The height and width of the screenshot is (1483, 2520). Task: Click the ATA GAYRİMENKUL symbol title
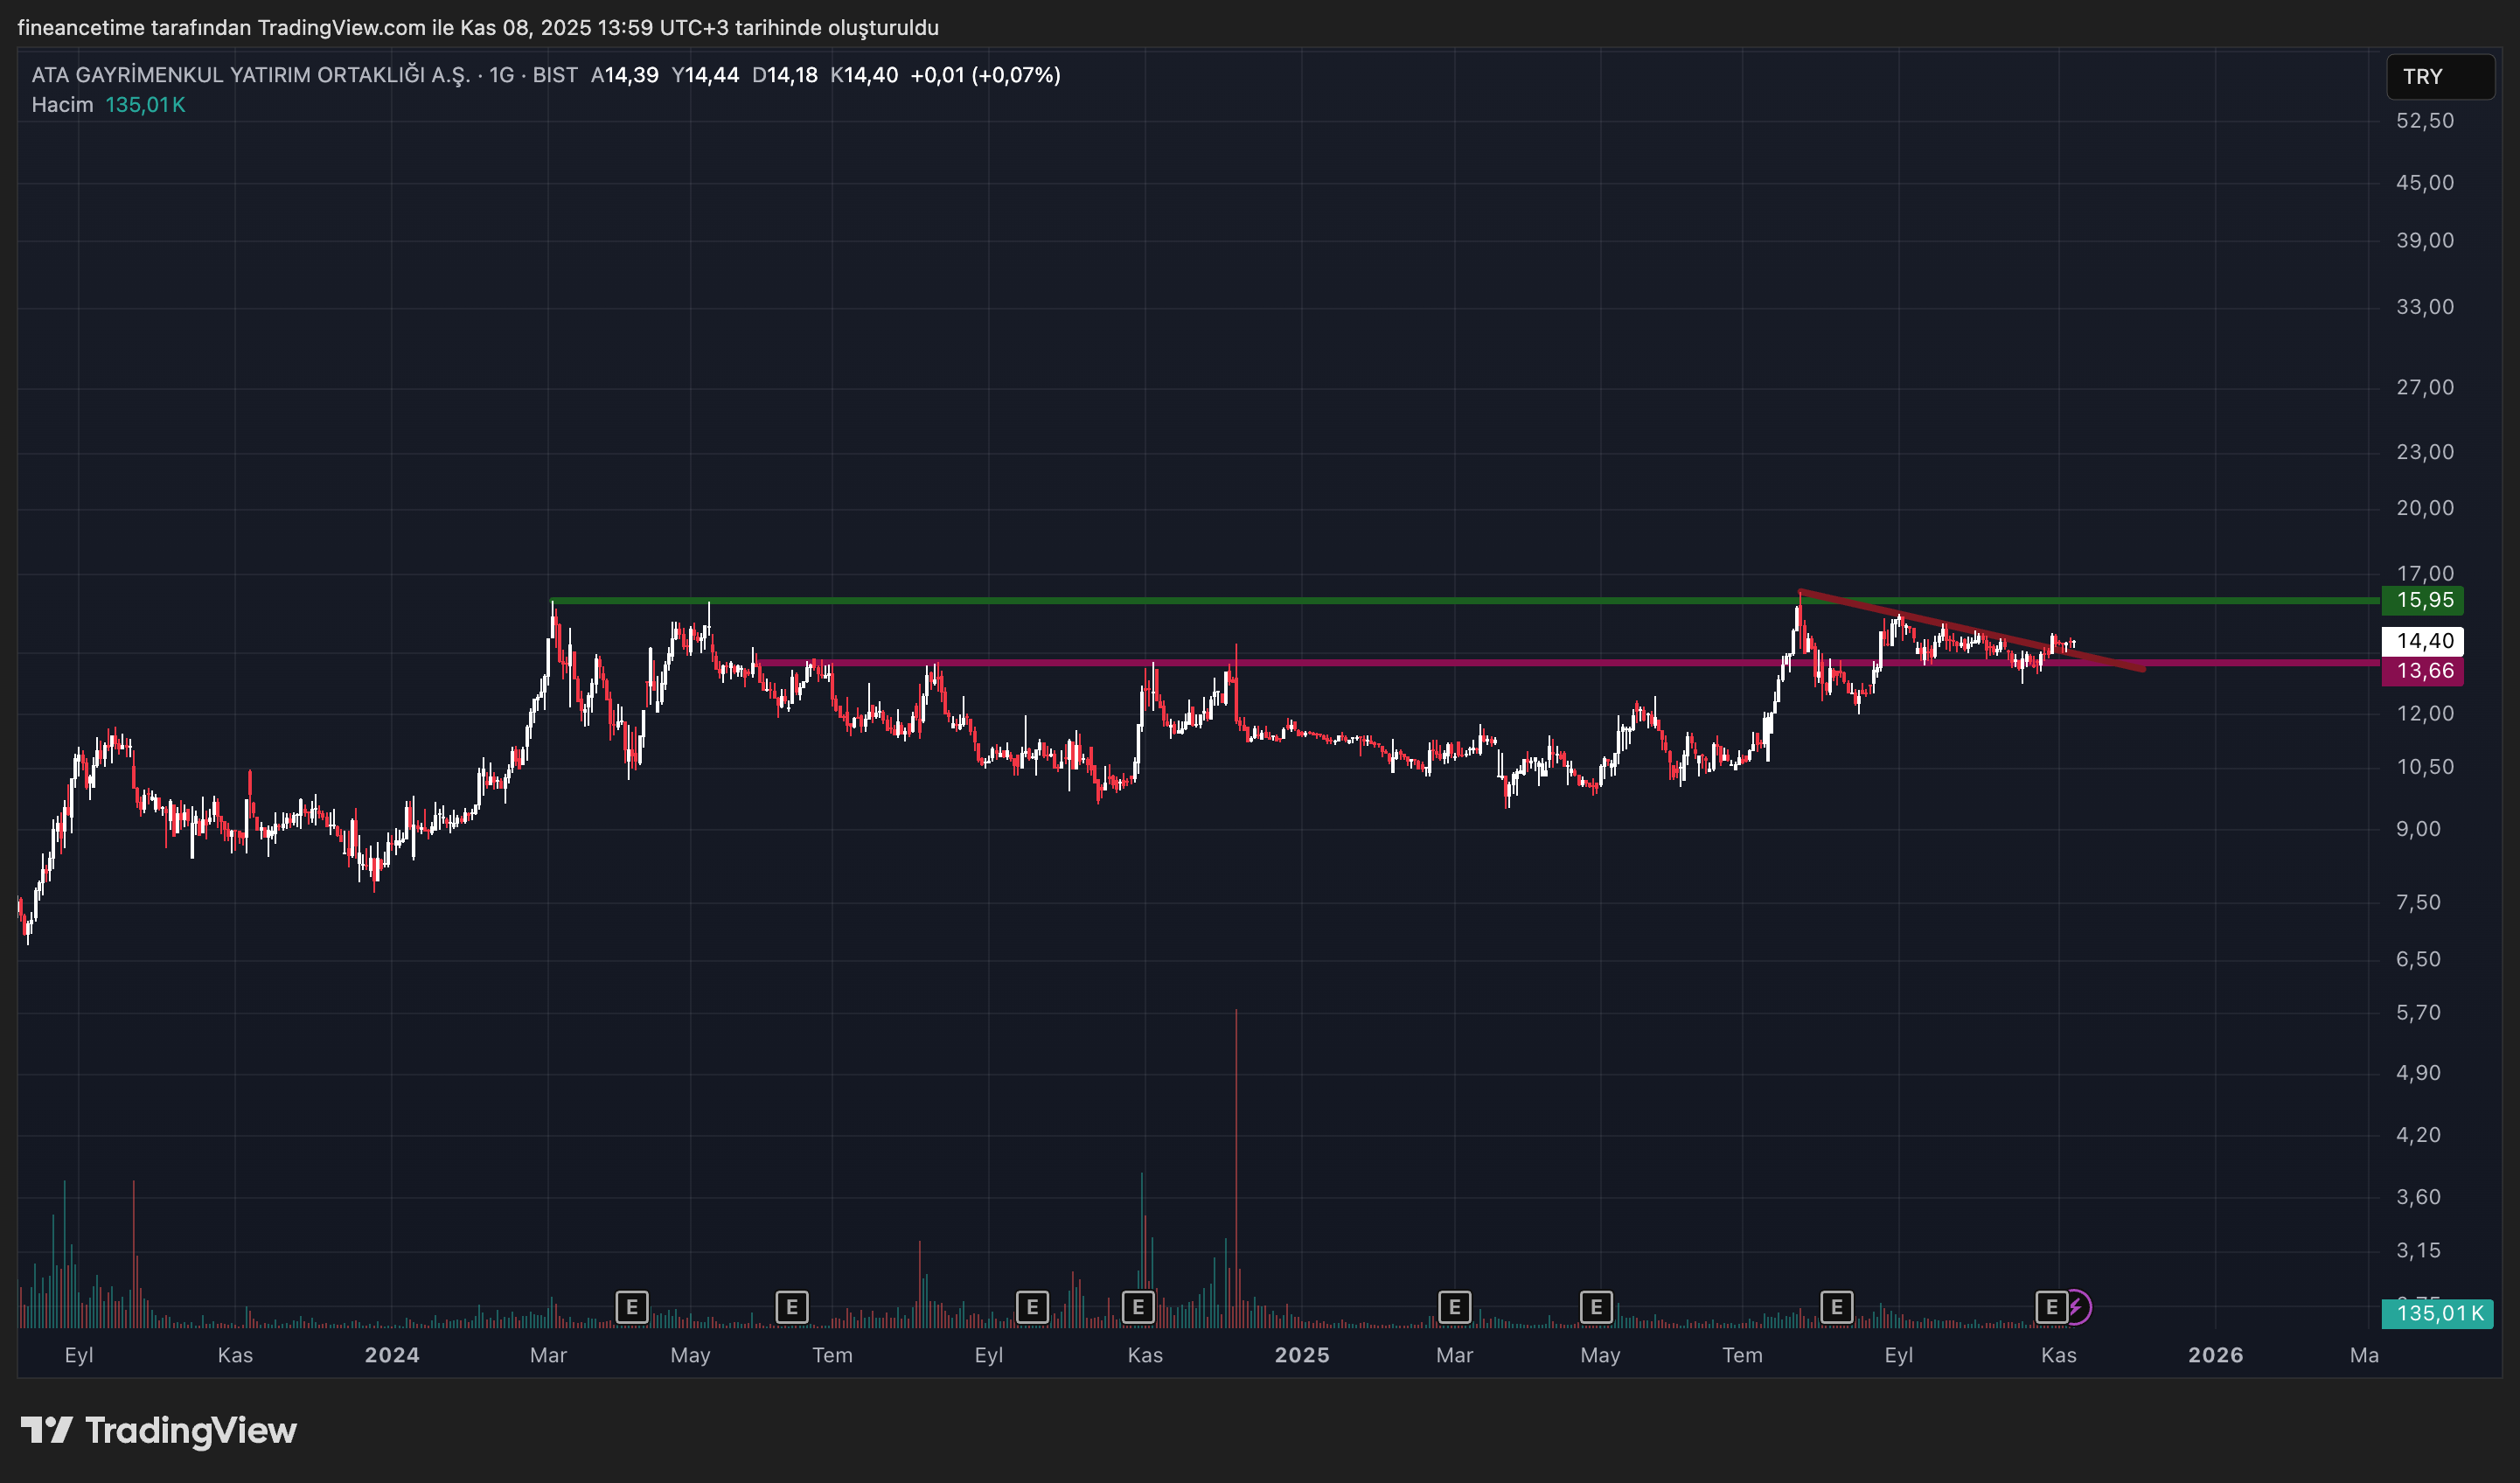click(x=250, y=75)
